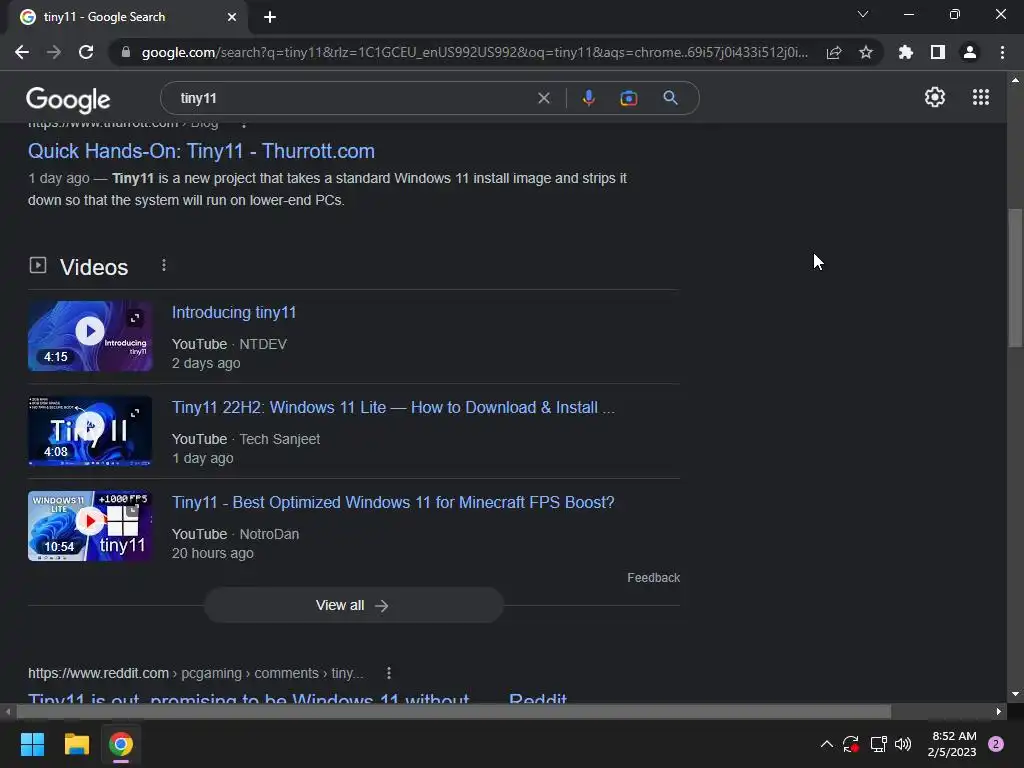Open the Videos section options menu
This screenshot has height=768, width=1024.
pyautogui.click(x=164, y=265)
